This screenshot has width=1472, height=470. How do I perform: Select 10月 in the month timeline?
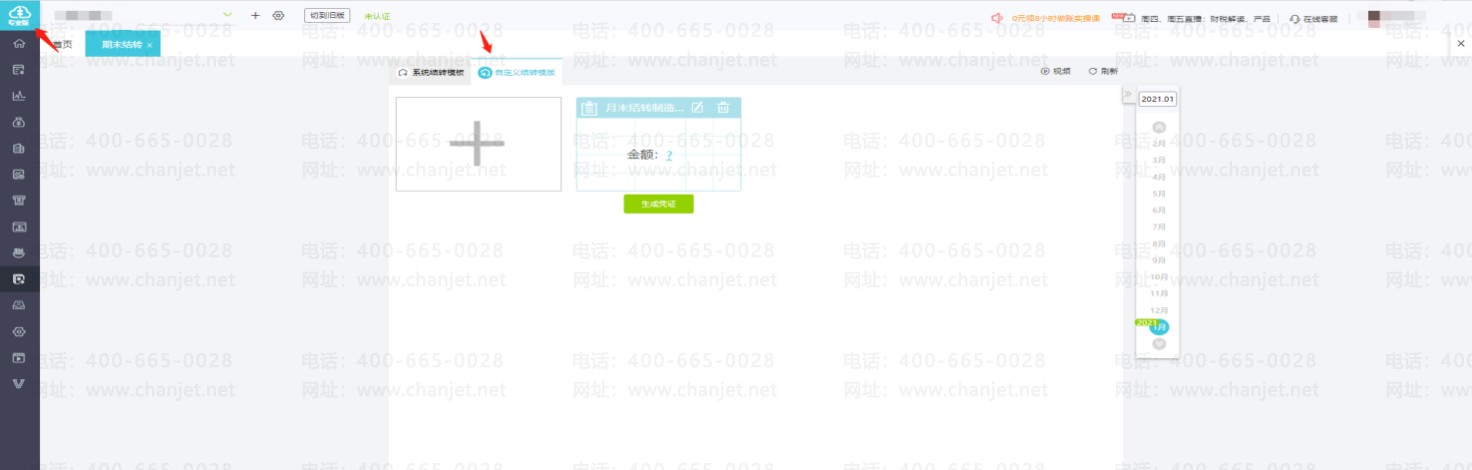[1159, 277]
